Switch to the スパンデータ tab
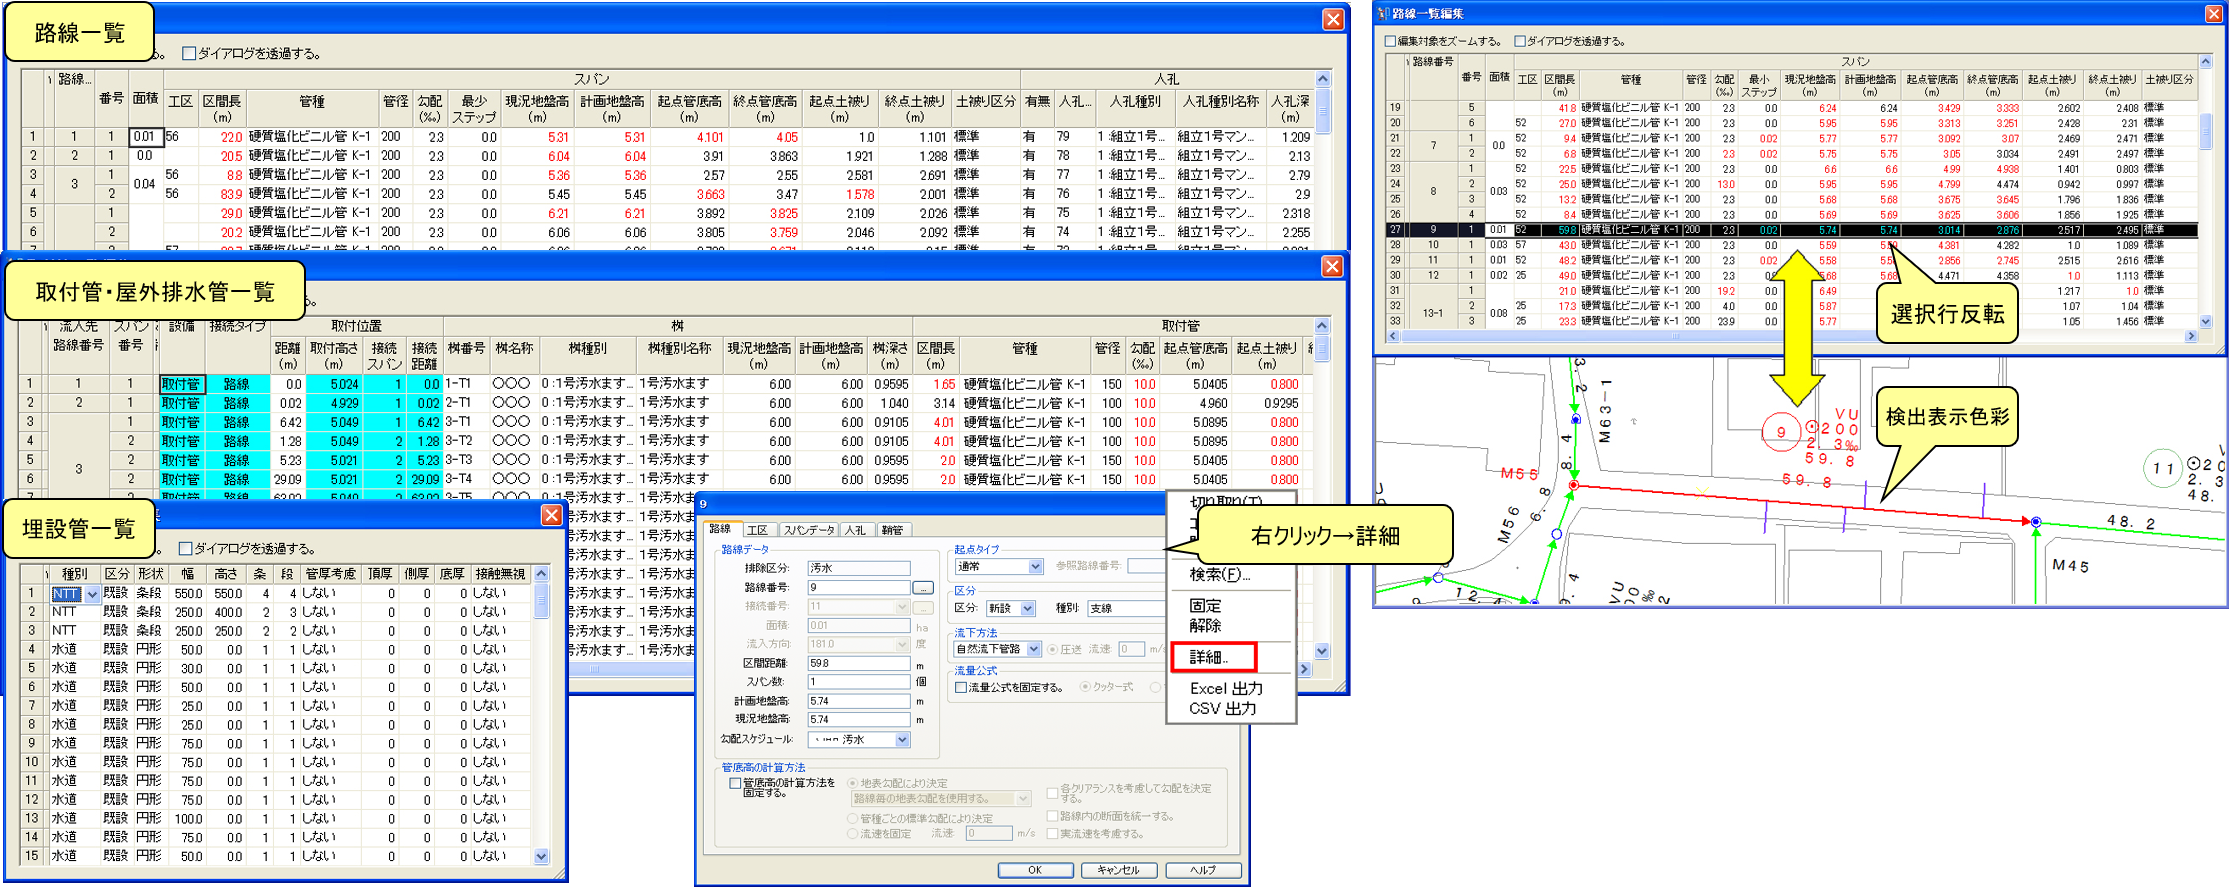2229x887 pixels. point(808,530)
